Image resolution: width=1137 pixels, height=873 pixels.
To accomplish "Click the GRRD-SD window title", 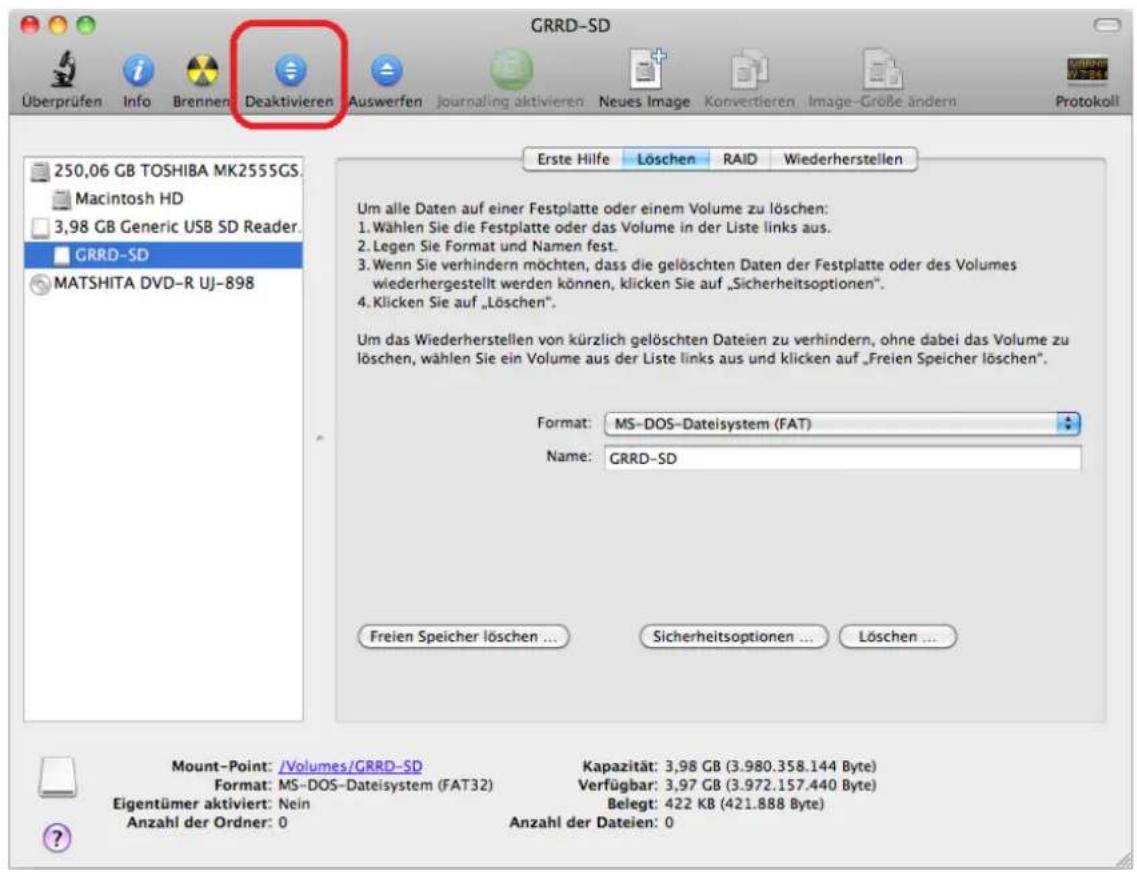I will (x=570, y=25).
